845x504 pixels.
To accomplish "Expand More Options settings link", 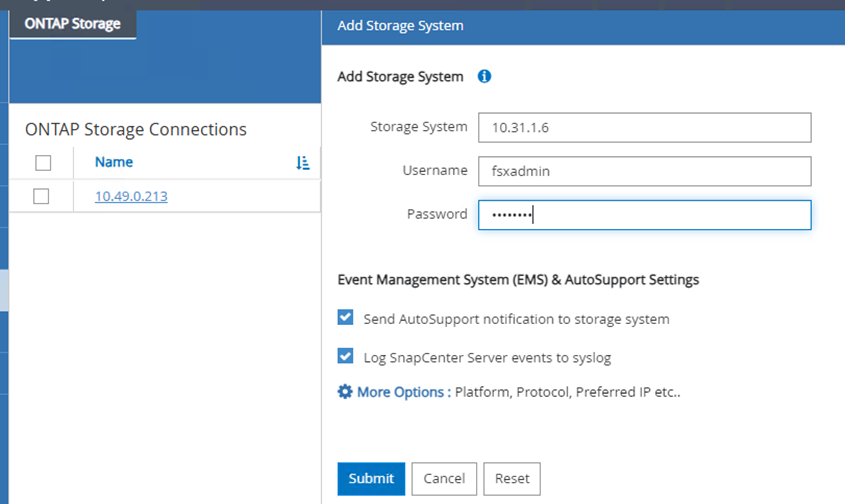I will pyautogui.click(x=400, y=392).
